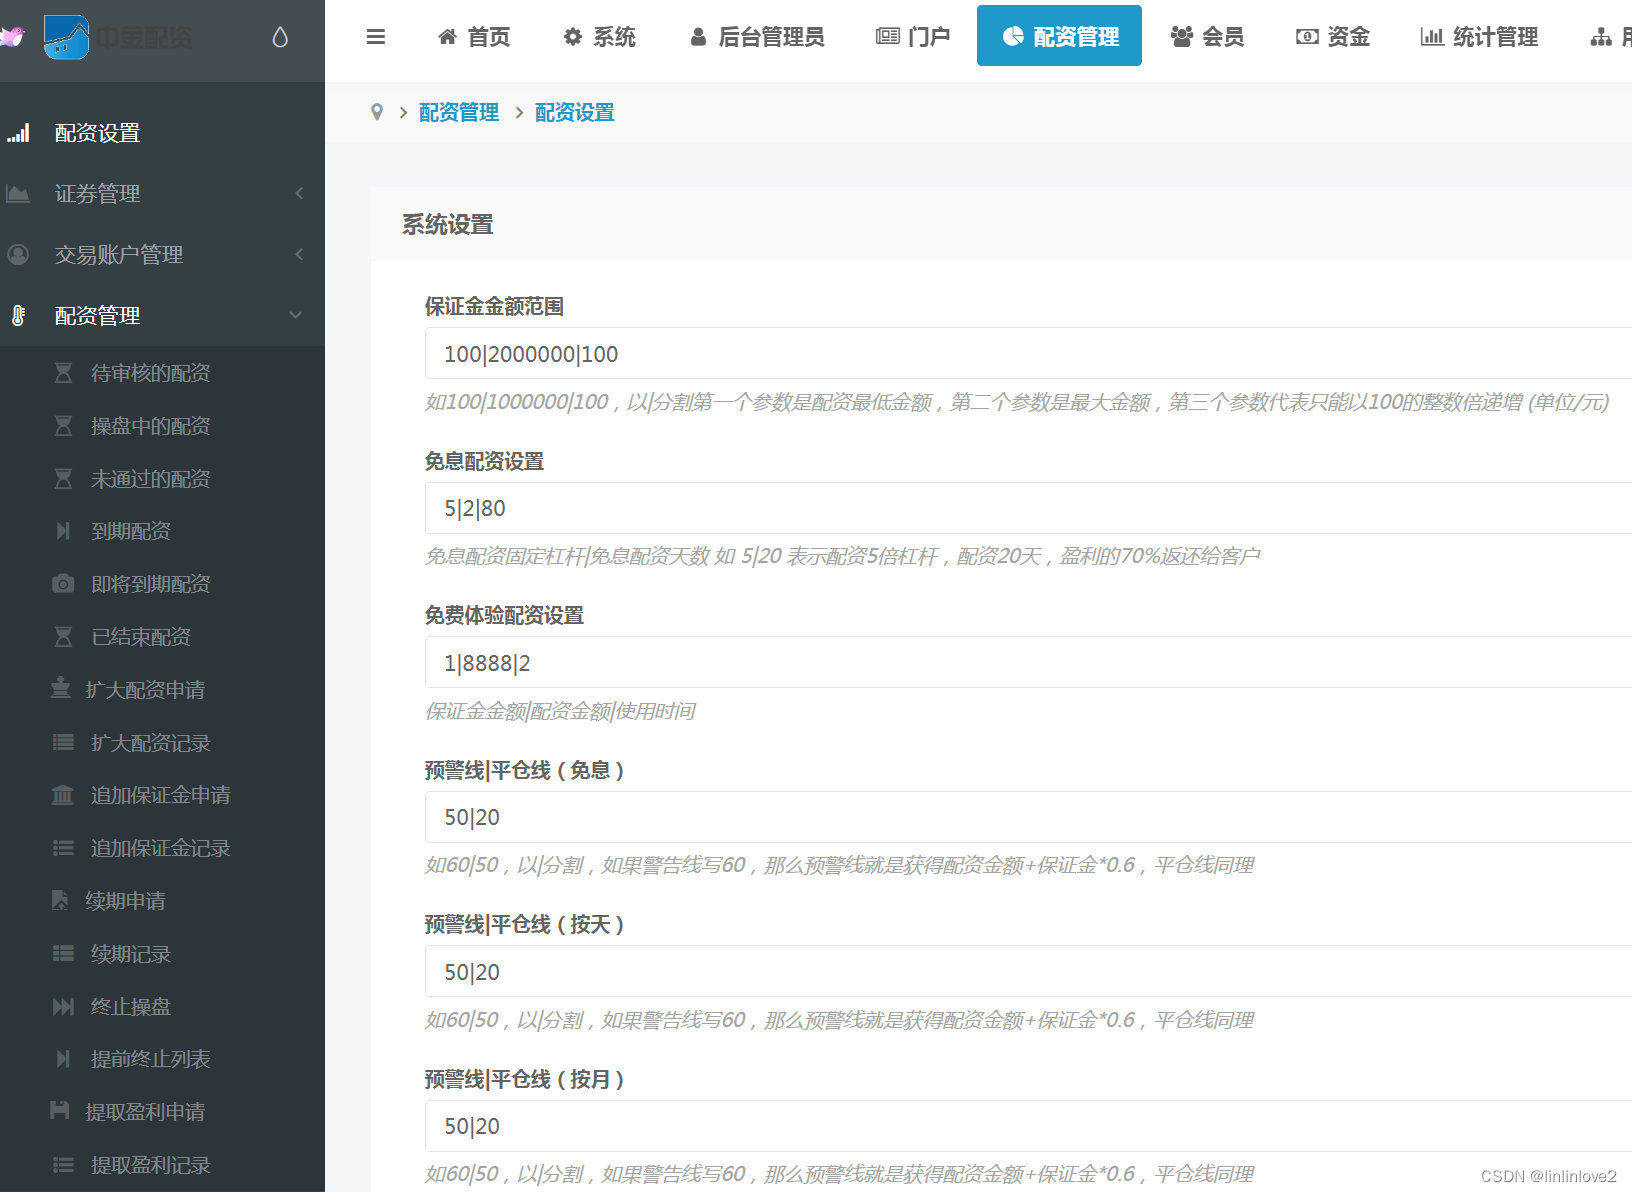Focus the 预警线|平仓线(免息) input
This screenshot has height=1192, width=1632.
[1028, 817]
